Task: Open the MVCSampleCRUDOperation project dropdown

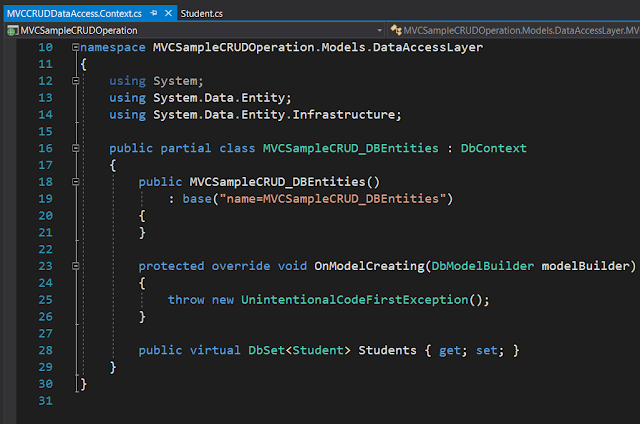Action: coord(379,30)
